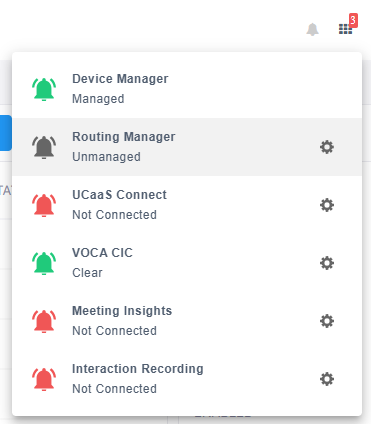
Task: Open the Meeting Insights entry
Action: click(x=187, y=321)
